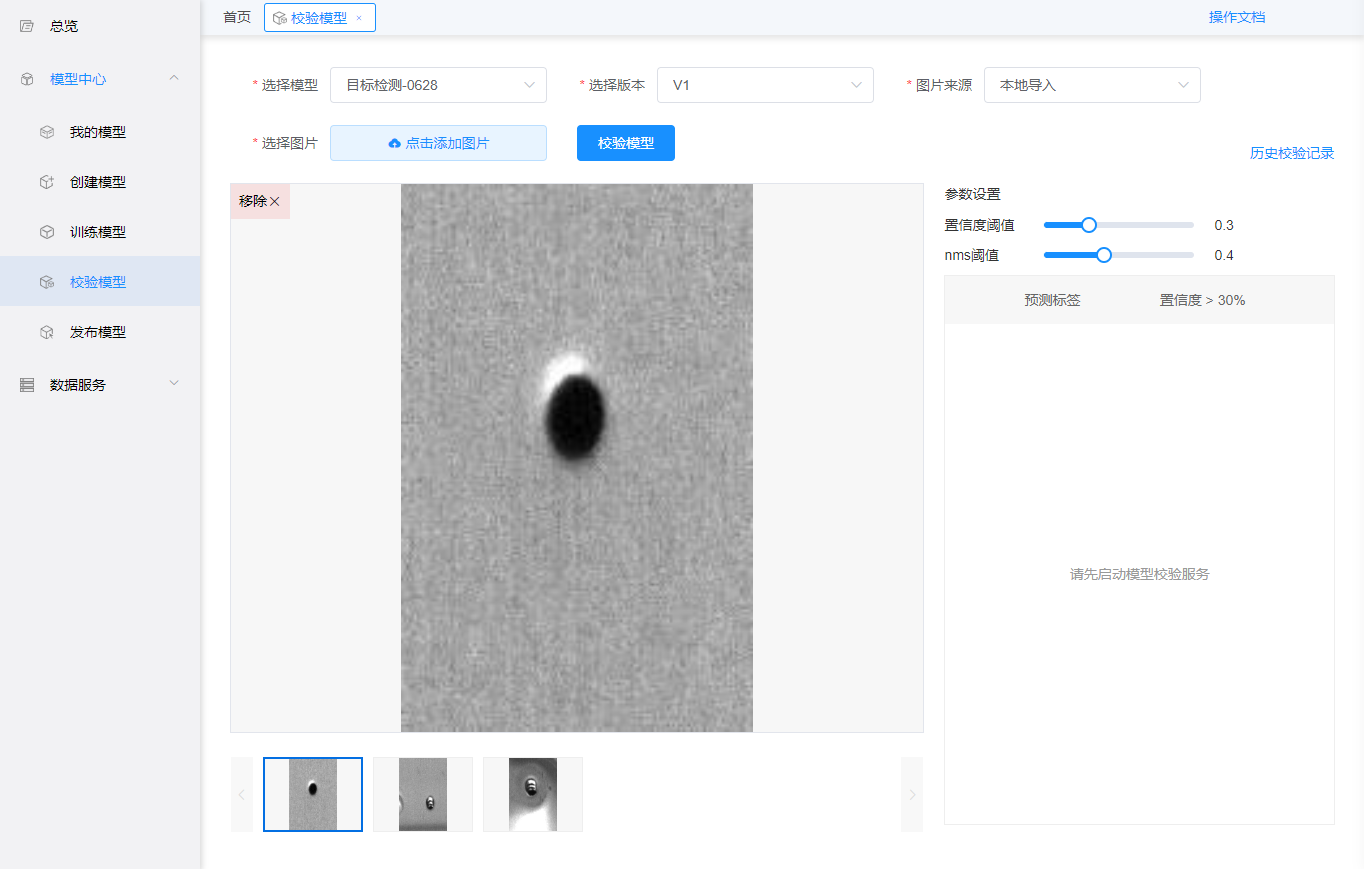This screenshot has height=869, width=1364.
Task: Open 历史校验记录 link
Action: [1292, 153]
